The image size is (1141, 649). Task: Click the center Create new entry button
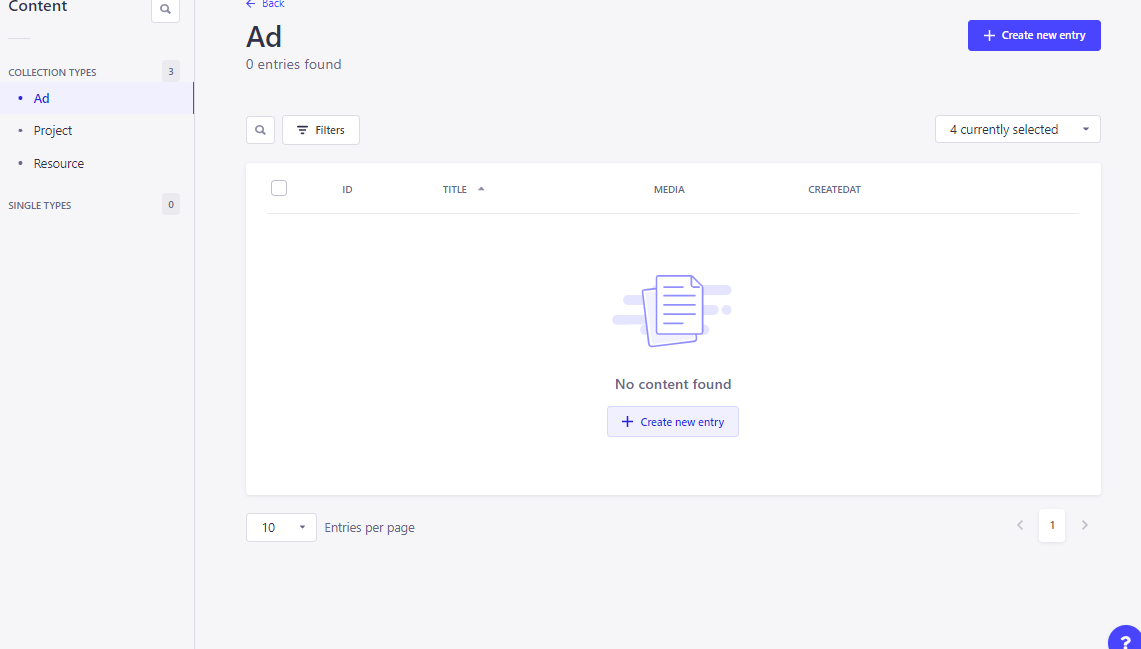[x=672, y=422]
